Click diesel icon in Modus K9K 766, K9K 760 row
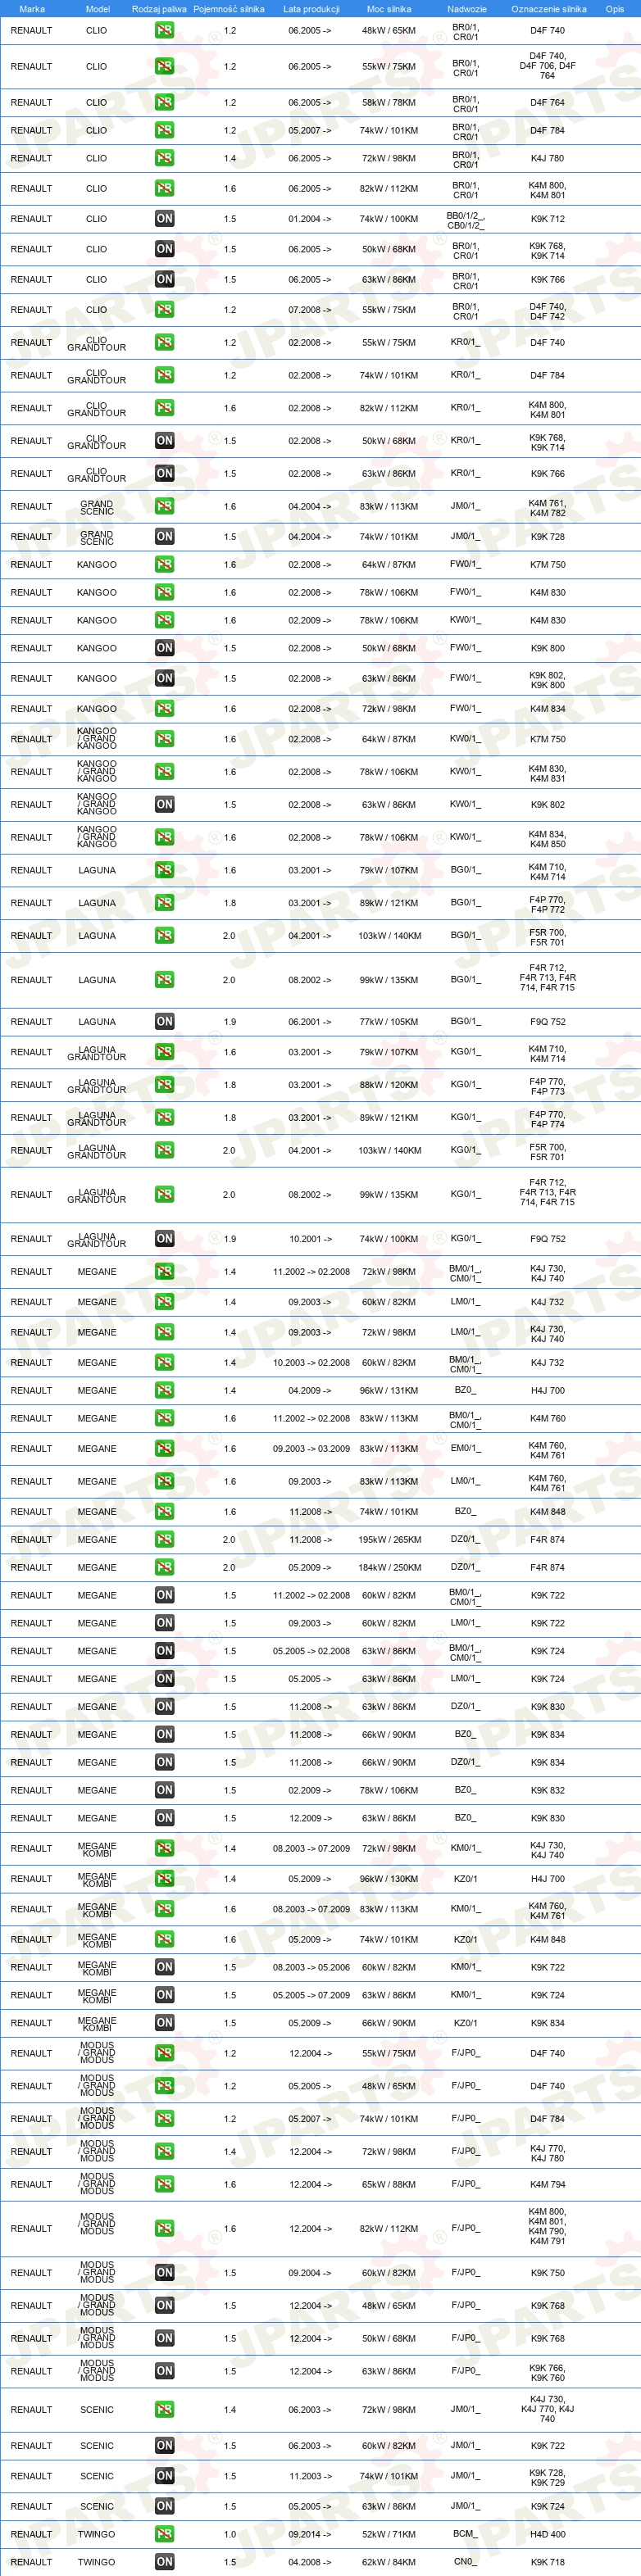 pos(164,2370)
